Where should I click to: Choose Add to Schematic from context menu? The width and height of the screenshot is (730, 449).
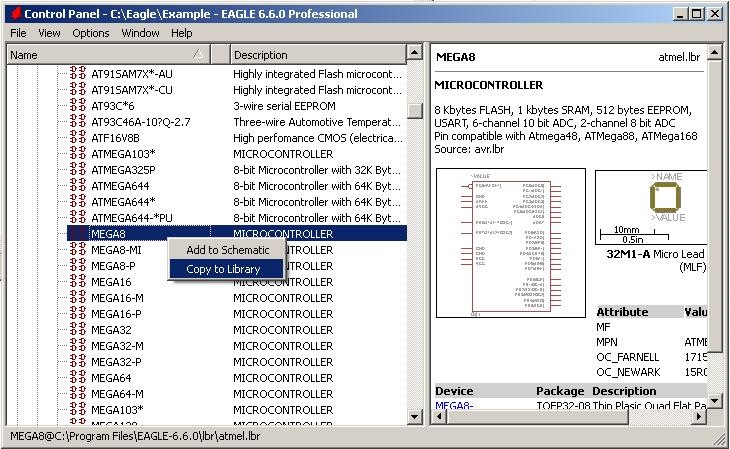point(227,250)
